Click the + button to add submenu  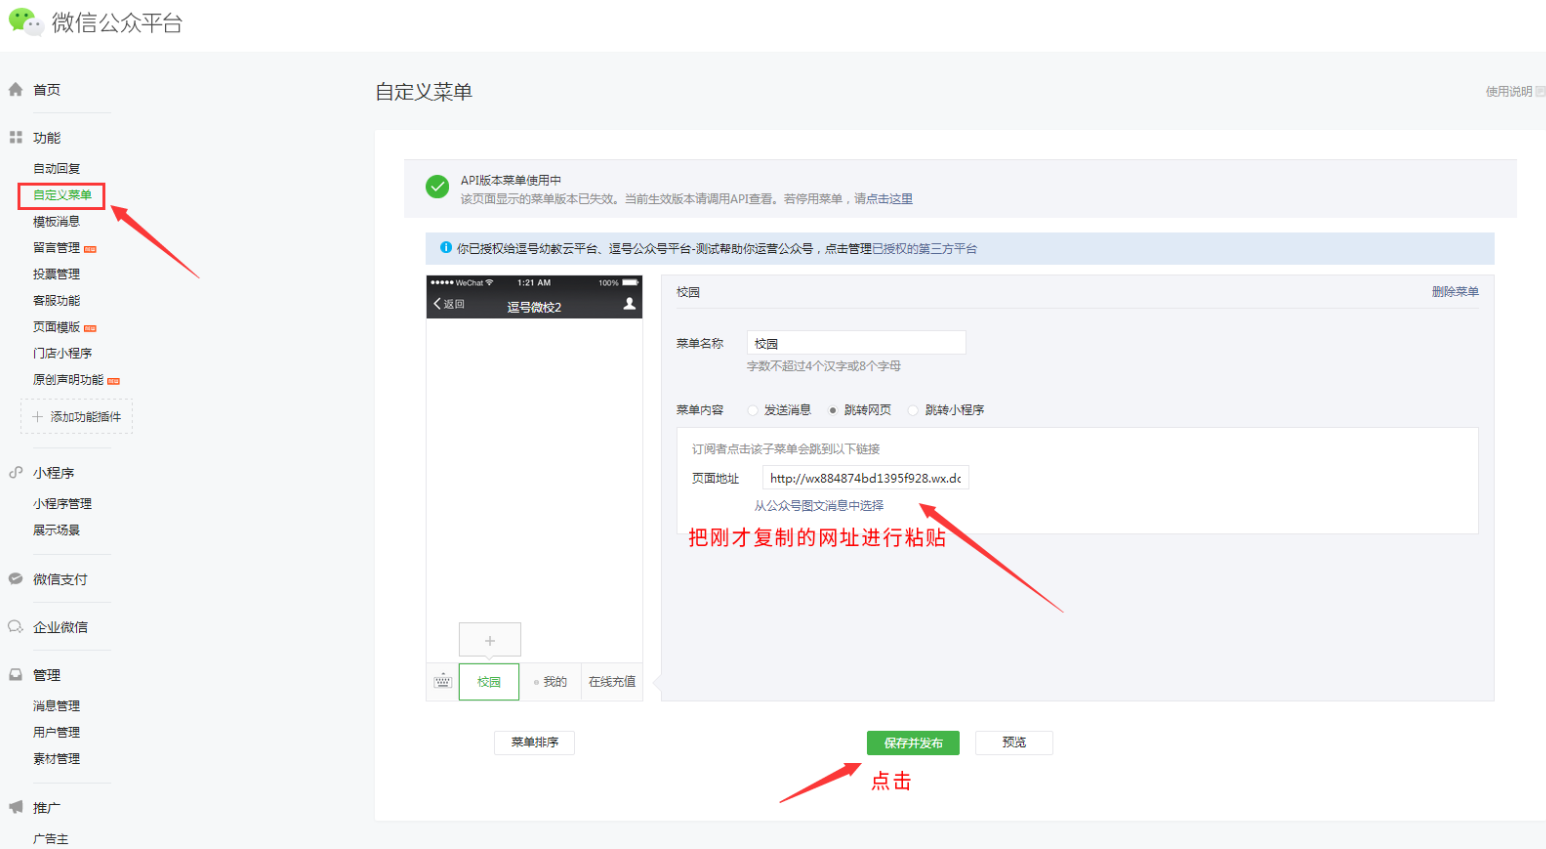pos(489,639)
